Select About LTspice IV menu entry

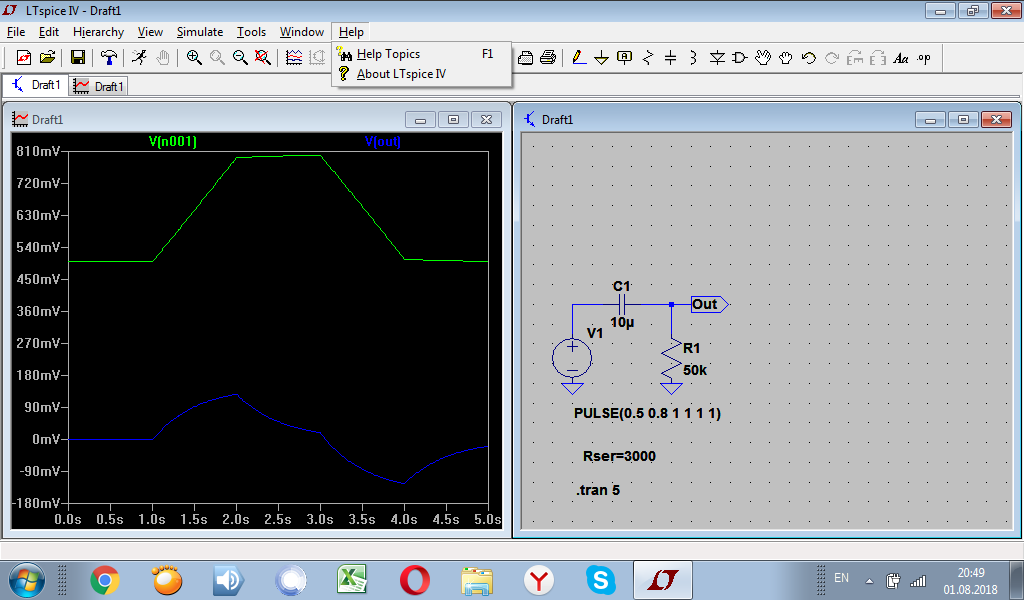click(x=401, y=74)
